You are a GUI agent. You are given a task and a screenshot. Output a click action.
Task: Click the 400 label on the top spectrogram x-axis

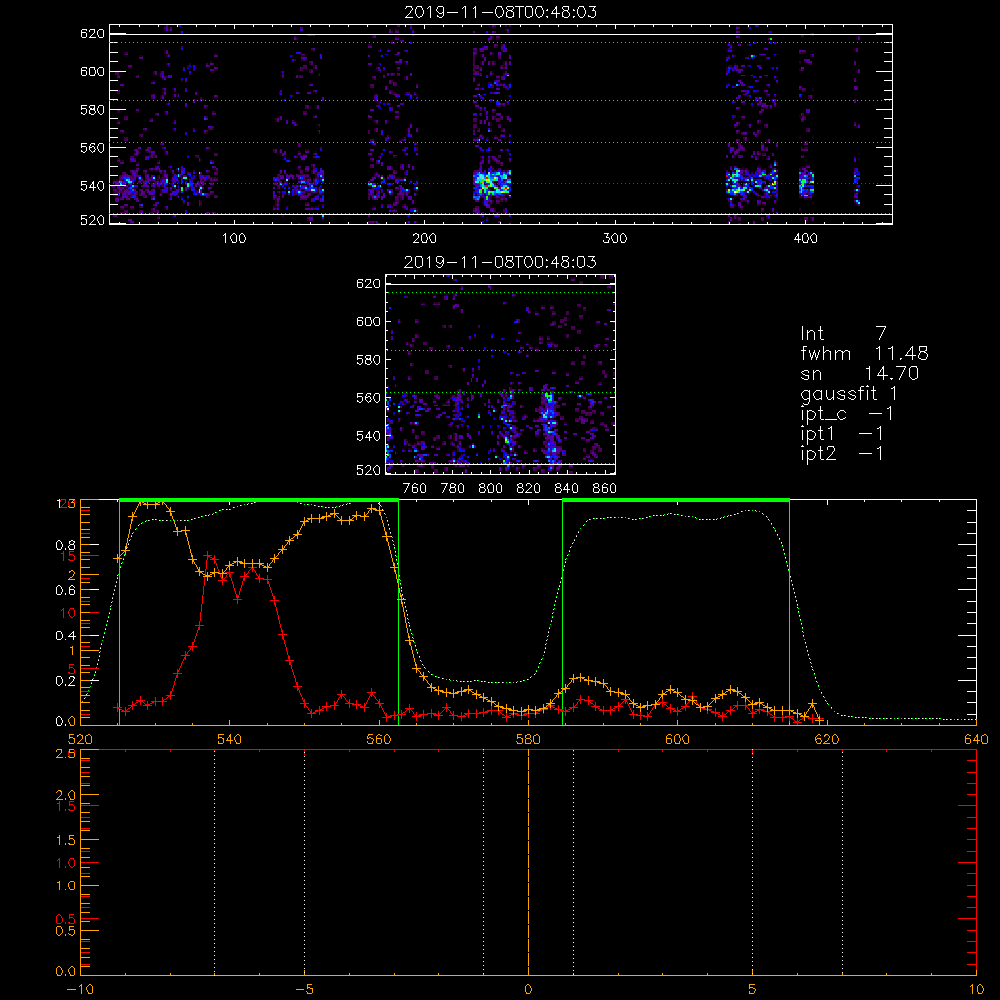click(x=805, y=238)
